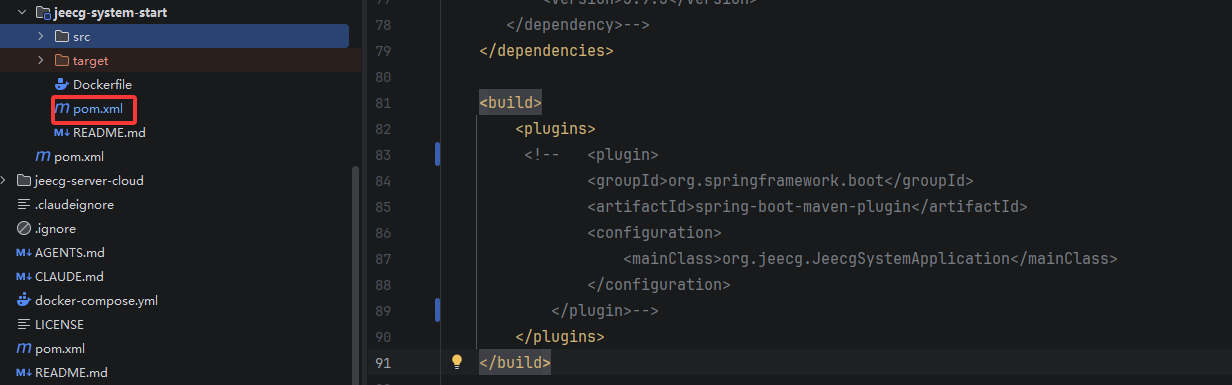This screenshot has height=385, width=1232.
Task: Open the .claudeignore file
Action: pos(74,204)
